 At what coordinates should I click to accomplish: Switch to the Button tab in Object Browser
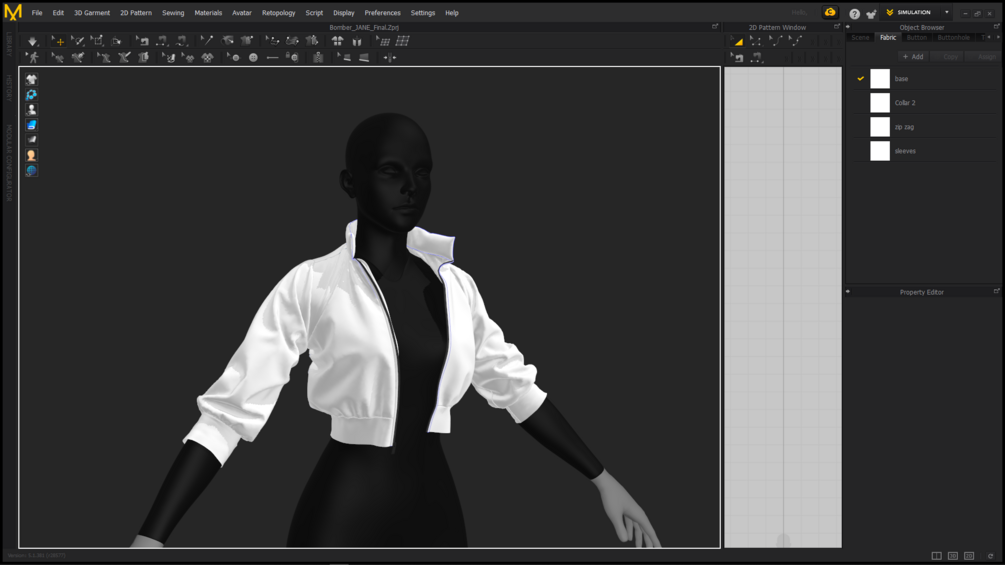tap(916, 37)
